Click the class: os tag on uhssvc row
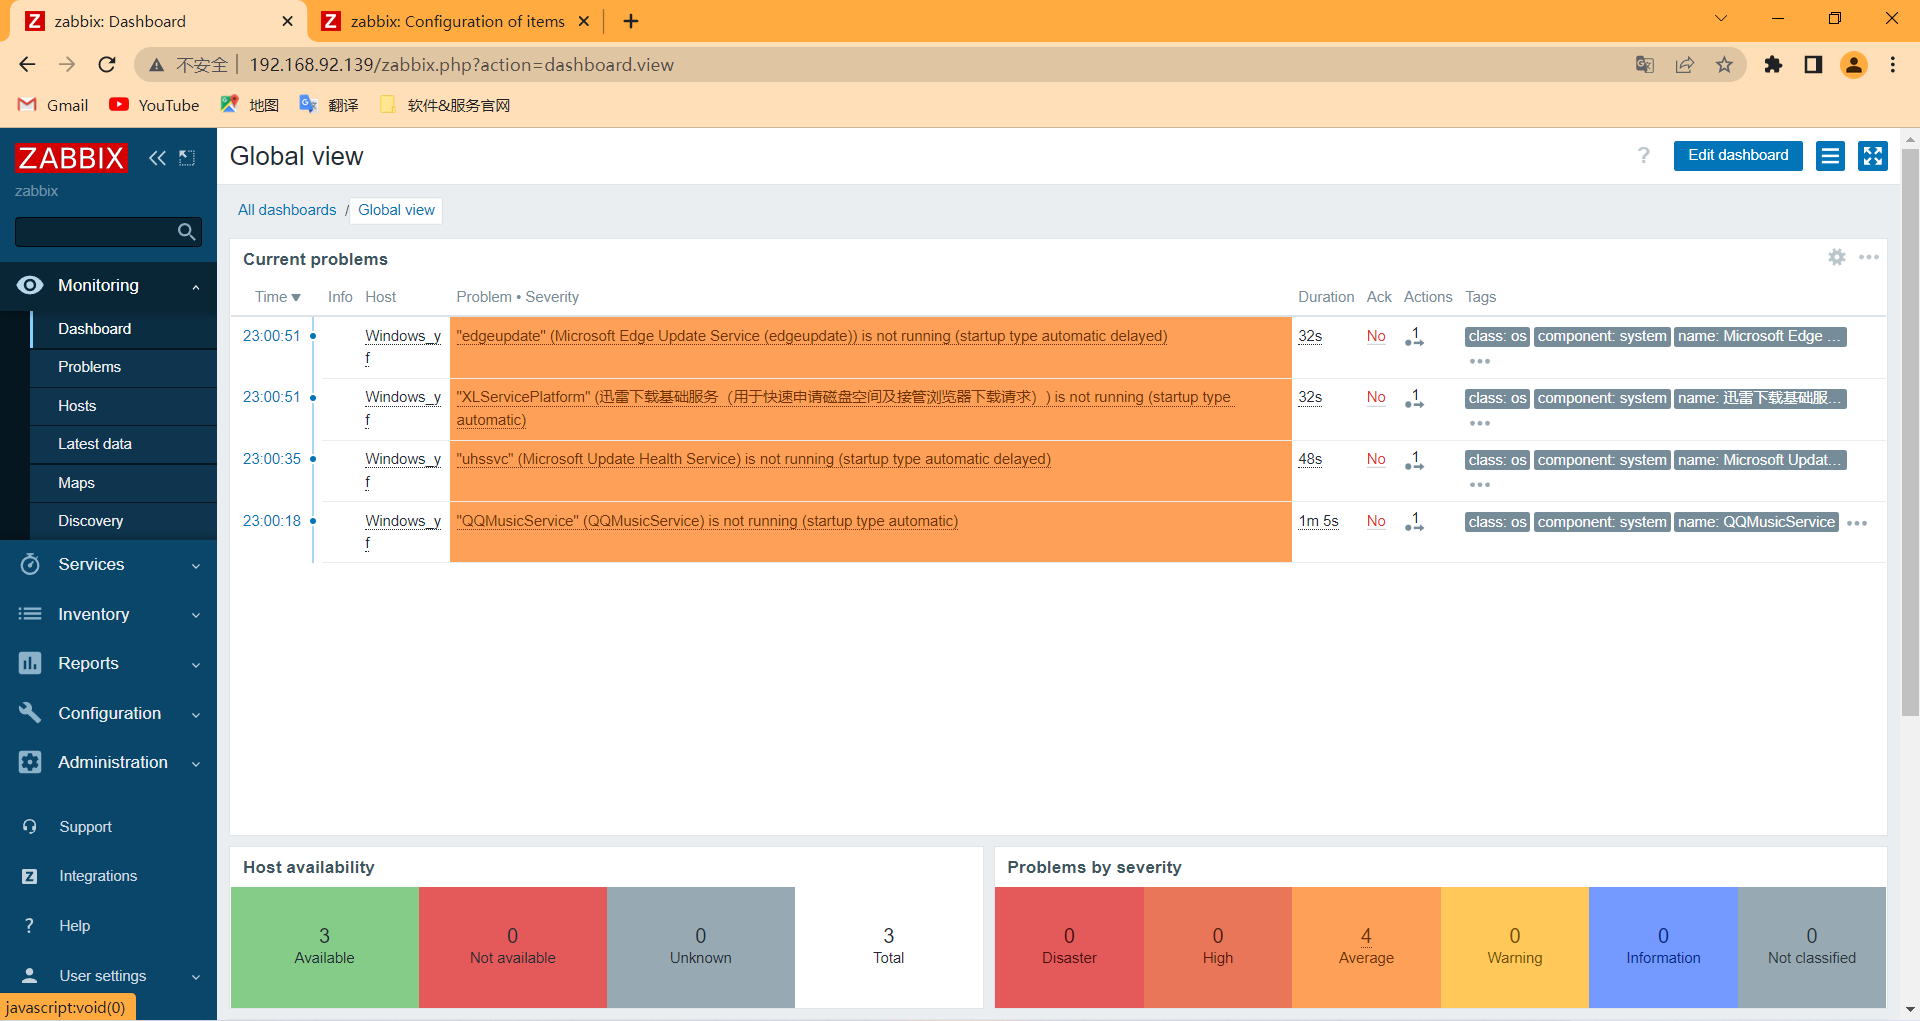Image resolution: width=1920 pixels, height=1021 pixels. 1497,460
